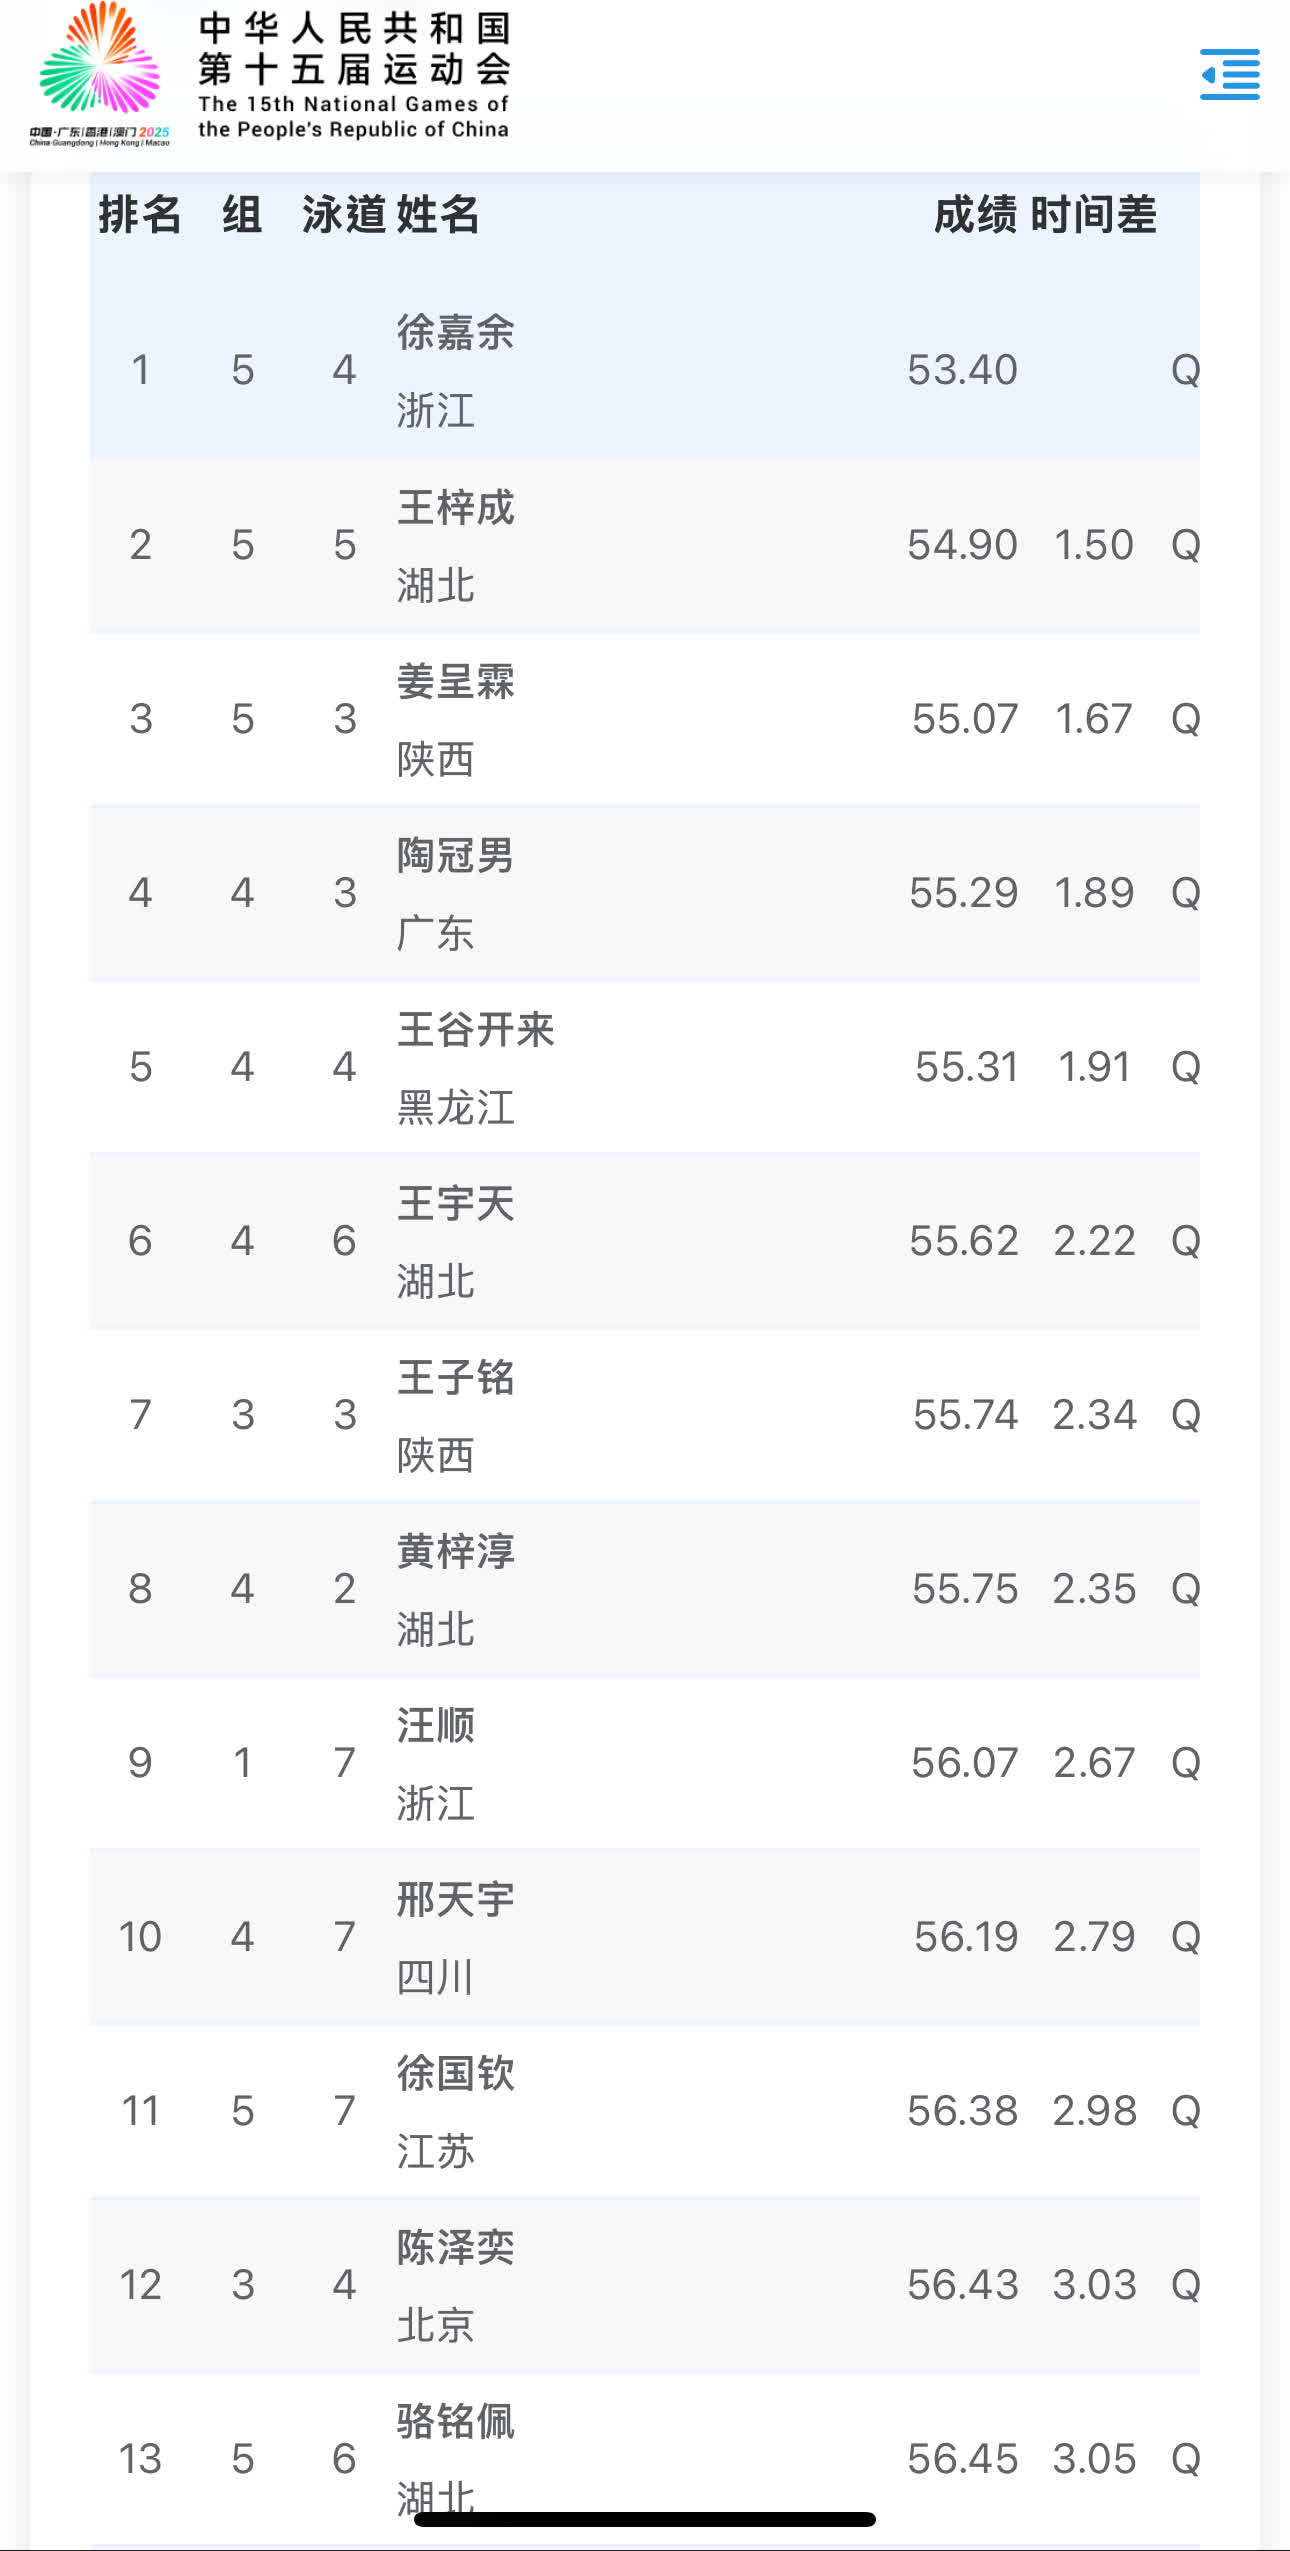Open the hamburger menu icon
The image size is (1290, 2551).
pos(1229,75)
